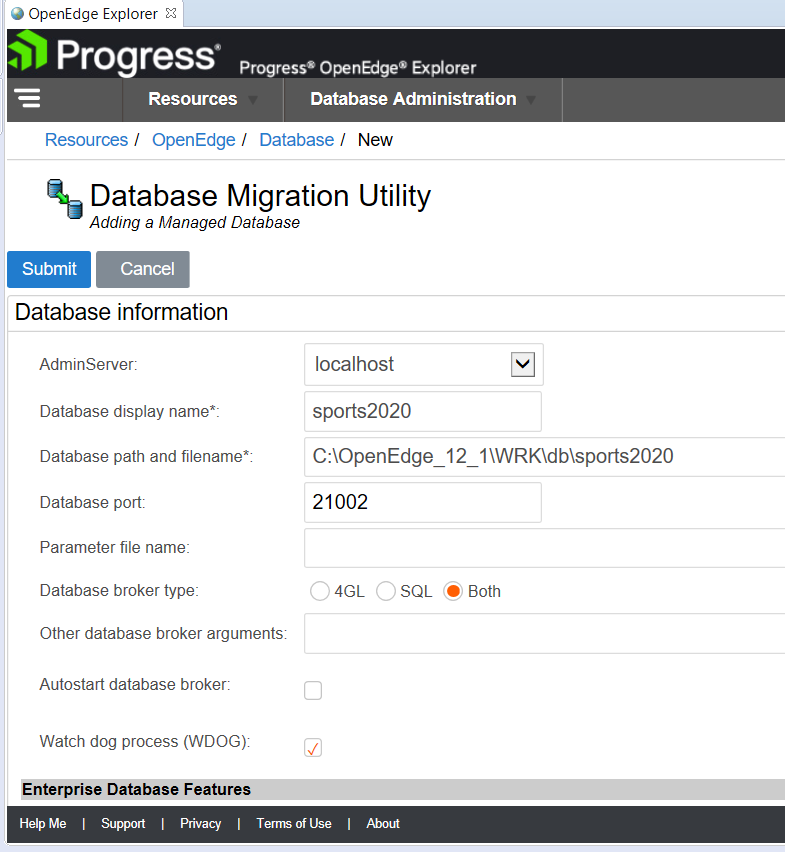Go to OpenEdge breadcrumb link
785x852 pixels.
point(193,140)
